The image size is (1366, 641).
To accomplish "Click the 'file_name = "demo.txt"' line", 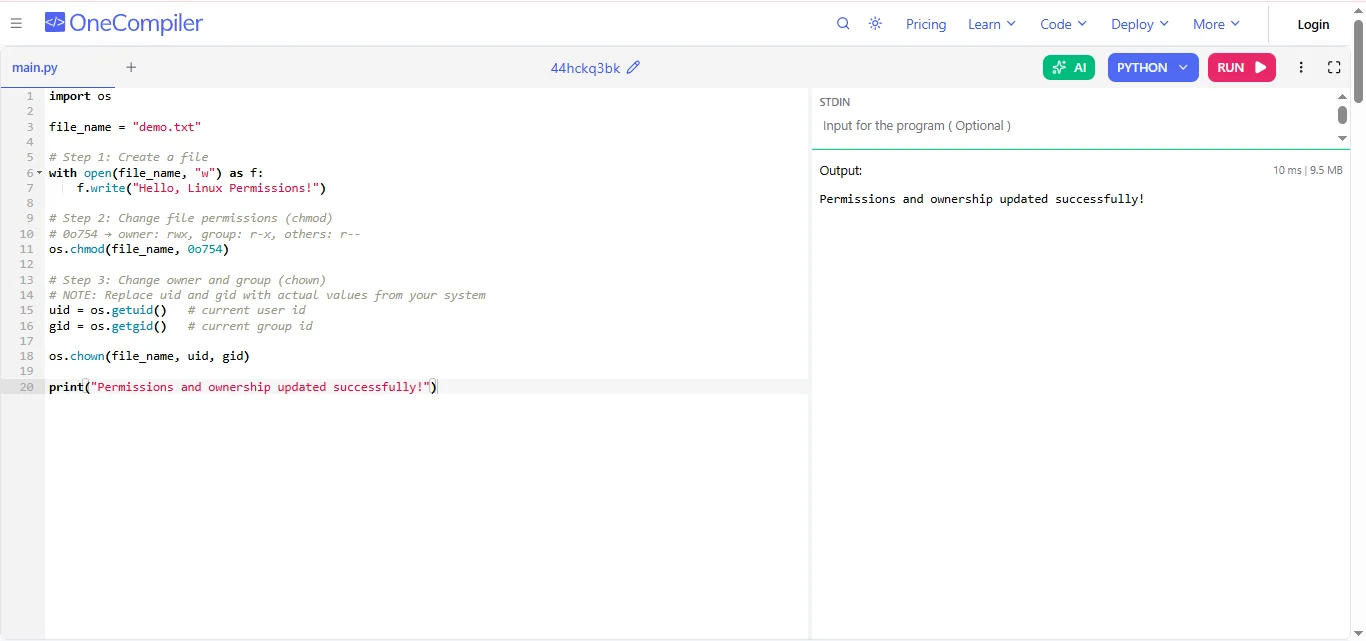I will click(125, 127).
